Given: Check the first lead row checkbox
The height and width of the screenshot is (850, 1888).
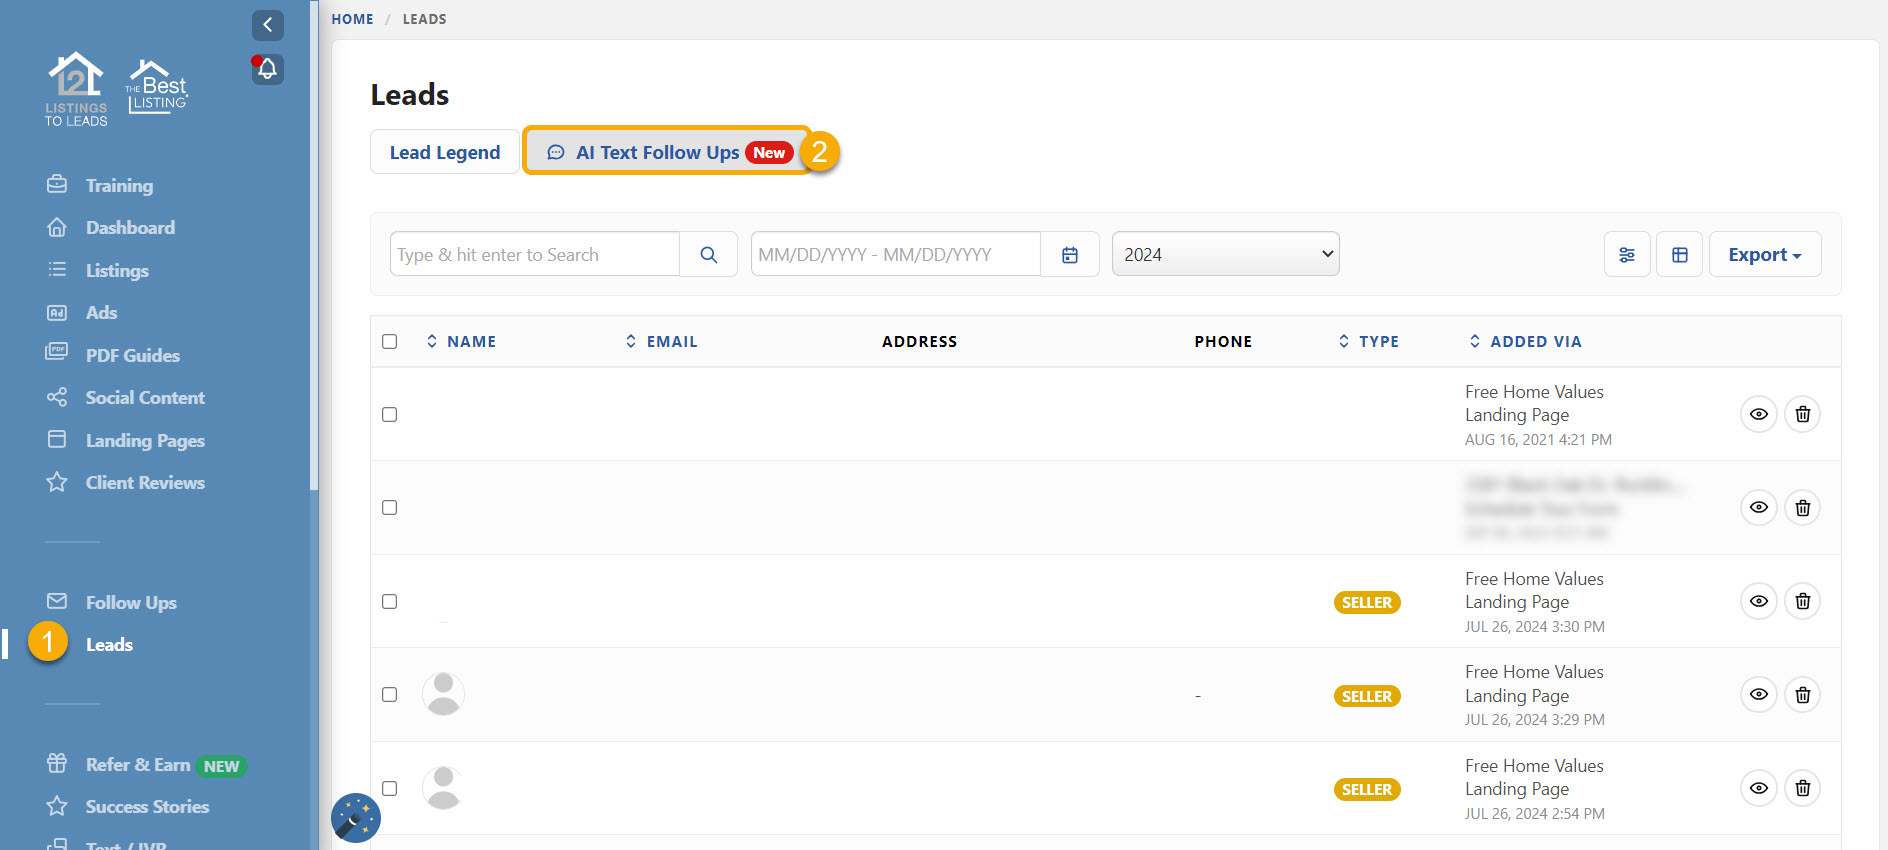Looking at the screenshot, I should (x=390, y=415).
